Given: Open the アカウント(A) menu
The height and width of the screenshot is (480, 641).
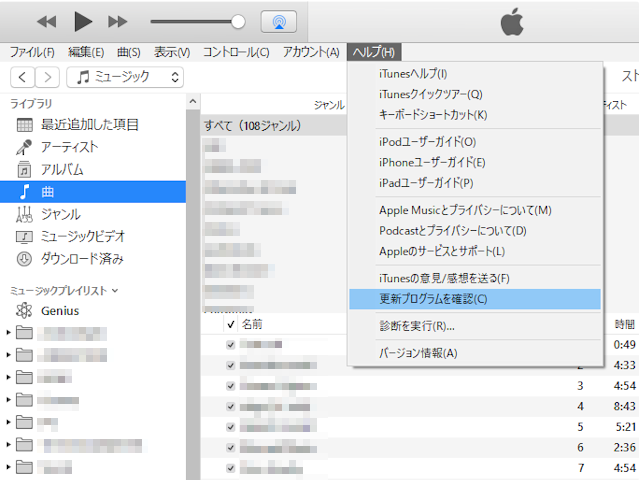Looking at the screenshot, I should click(x=311, y=52).
